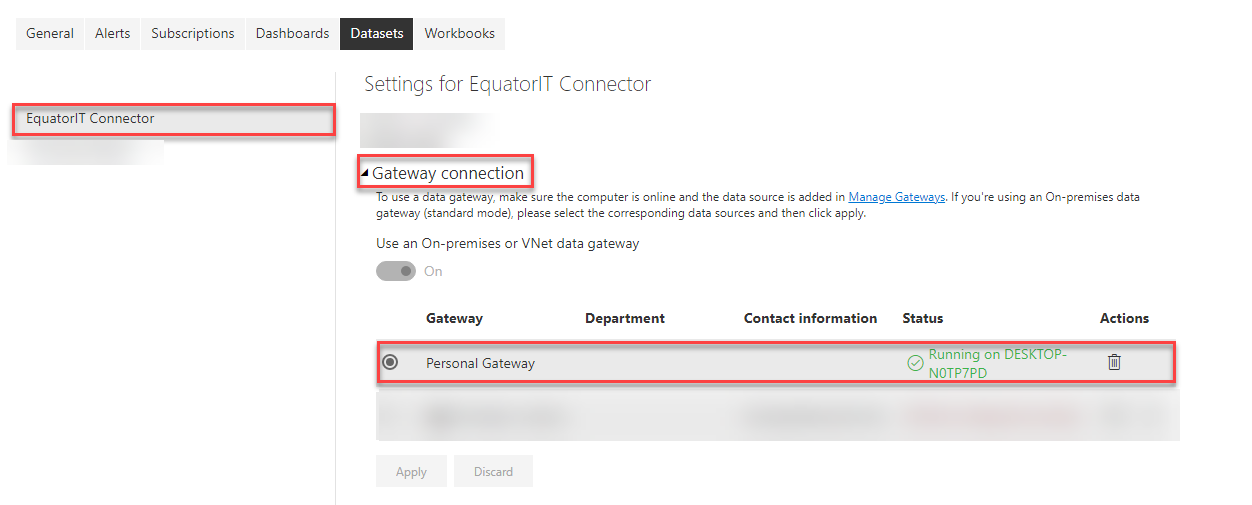Viewport: 1252px width, 505px height.
Task: Select EquatorIT Connector in the dataset list
Action: 91,118
